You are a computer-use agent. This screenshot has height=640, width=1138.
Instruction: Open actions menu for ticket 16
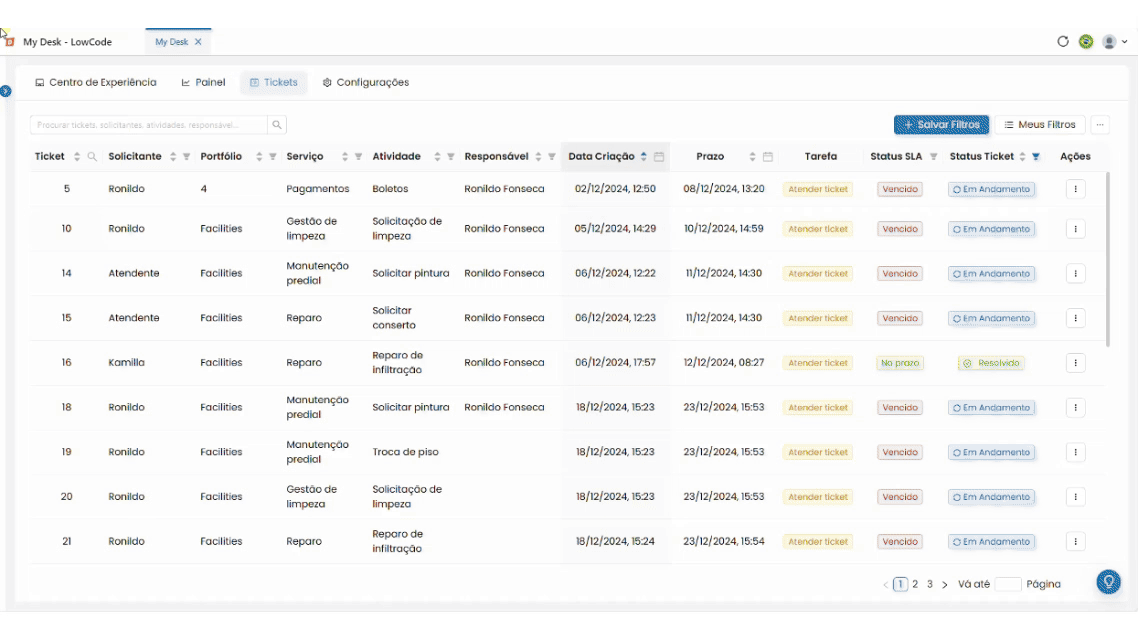coord(1076,363)
